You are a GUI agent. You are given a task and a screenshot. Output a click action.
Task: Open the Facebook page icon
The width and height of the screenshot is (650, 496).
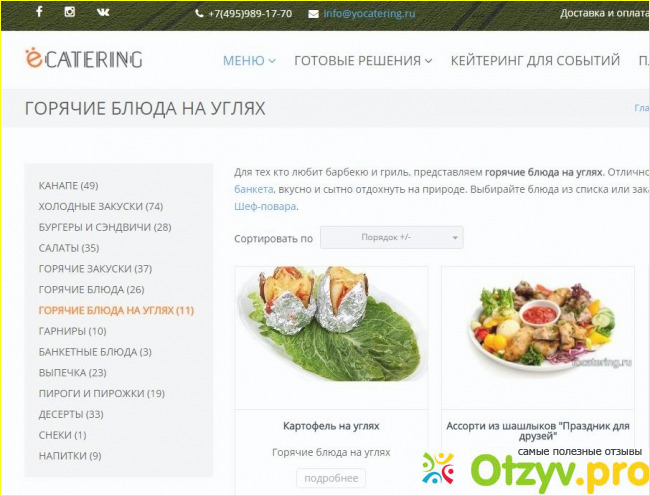[40, 13]
